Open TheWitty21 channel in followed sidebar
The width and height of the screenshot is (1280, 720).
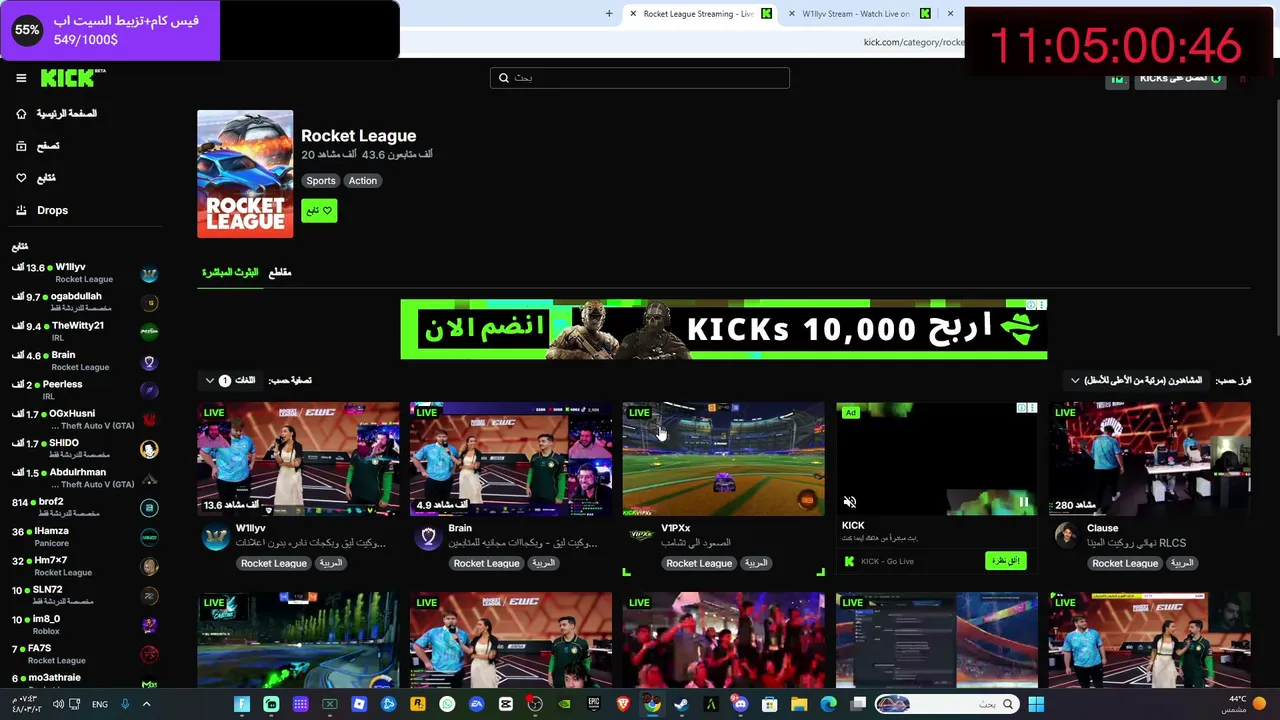[85, 331]
